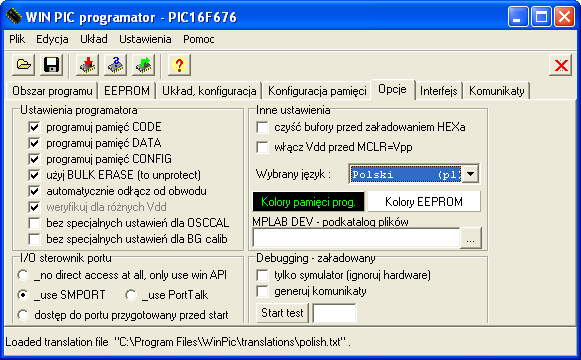Open the Układ menu
The height and width of the screenshot is (360, 581).
pos(94,39)
